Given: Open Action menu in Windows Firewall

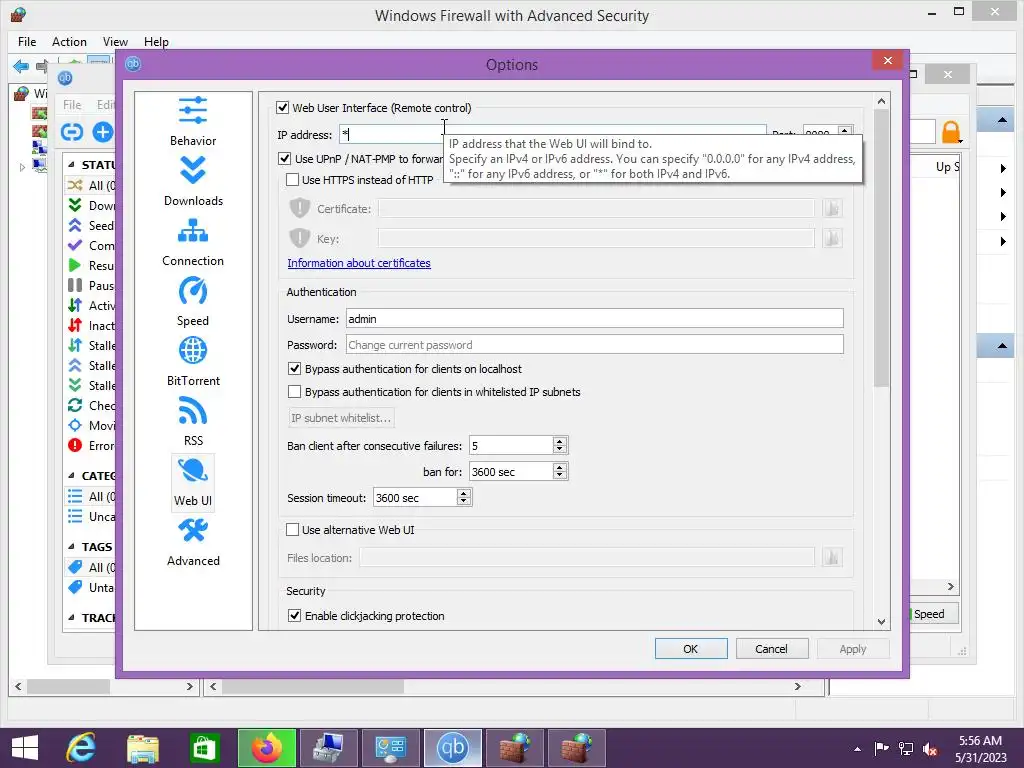Looking at the screenshot, I should [69, 42].
